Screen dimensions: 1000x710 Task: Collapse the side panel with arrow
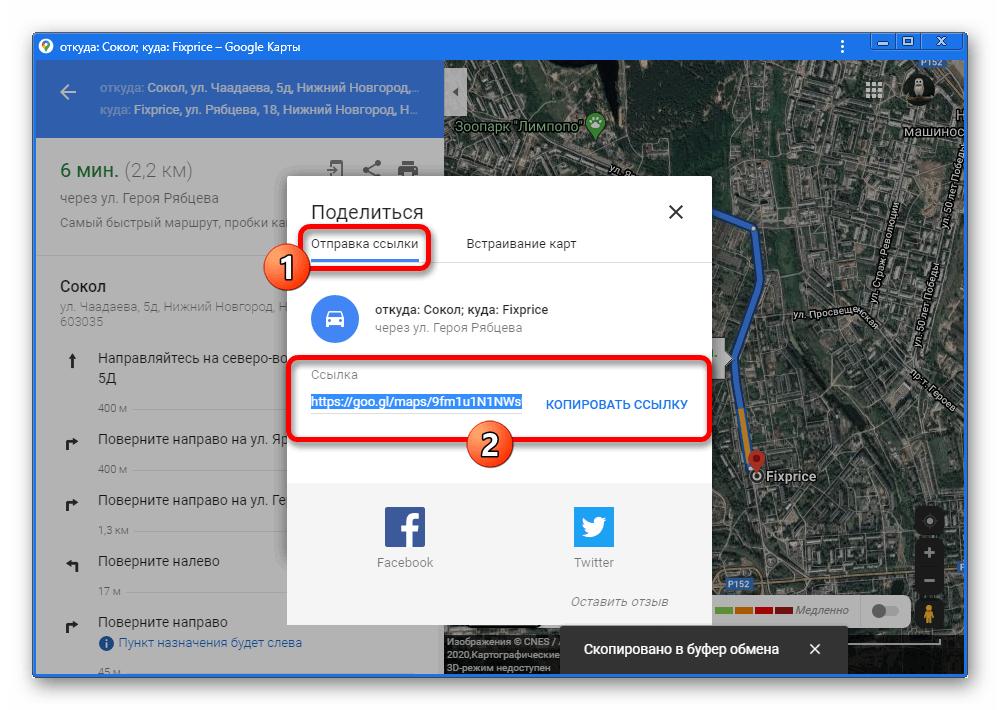pos(455,91)
